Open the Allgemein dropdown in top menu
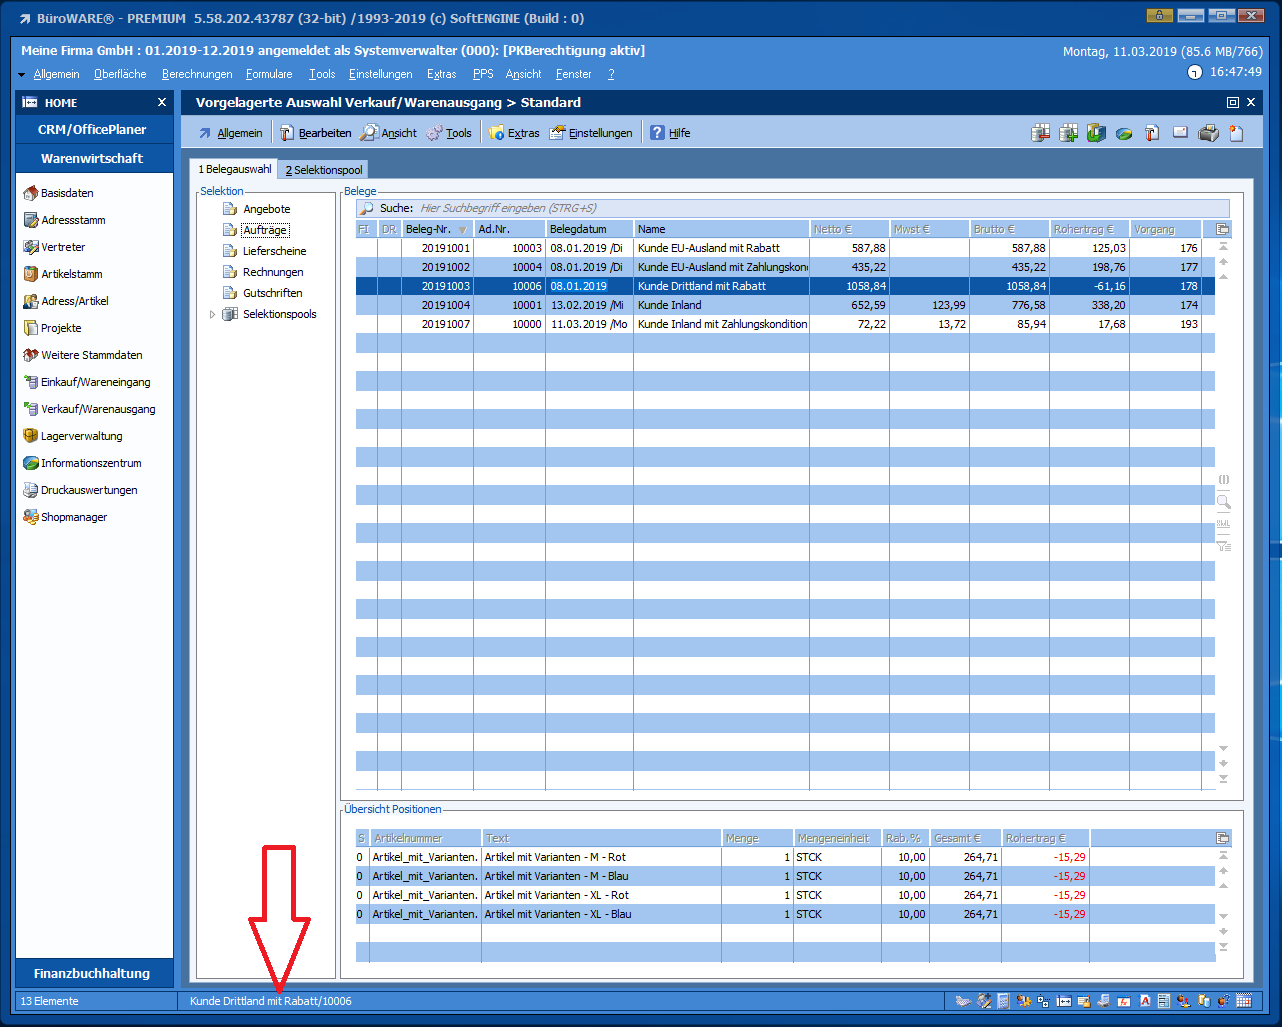The height and width of the screenshot is (1027, 1282). click(x=56, y=74)
